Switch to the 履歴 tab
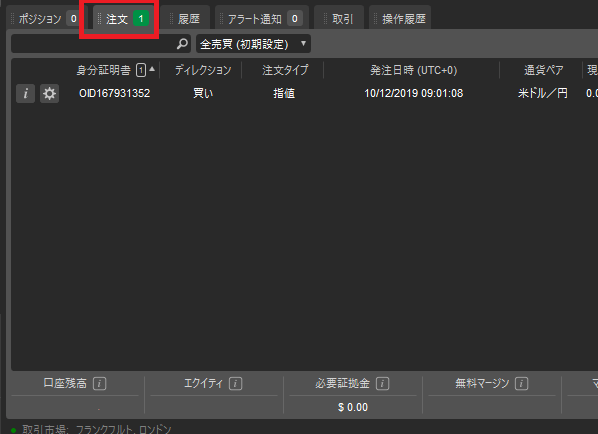The width and height of the screenshot is (598, 434). (186, 18)
